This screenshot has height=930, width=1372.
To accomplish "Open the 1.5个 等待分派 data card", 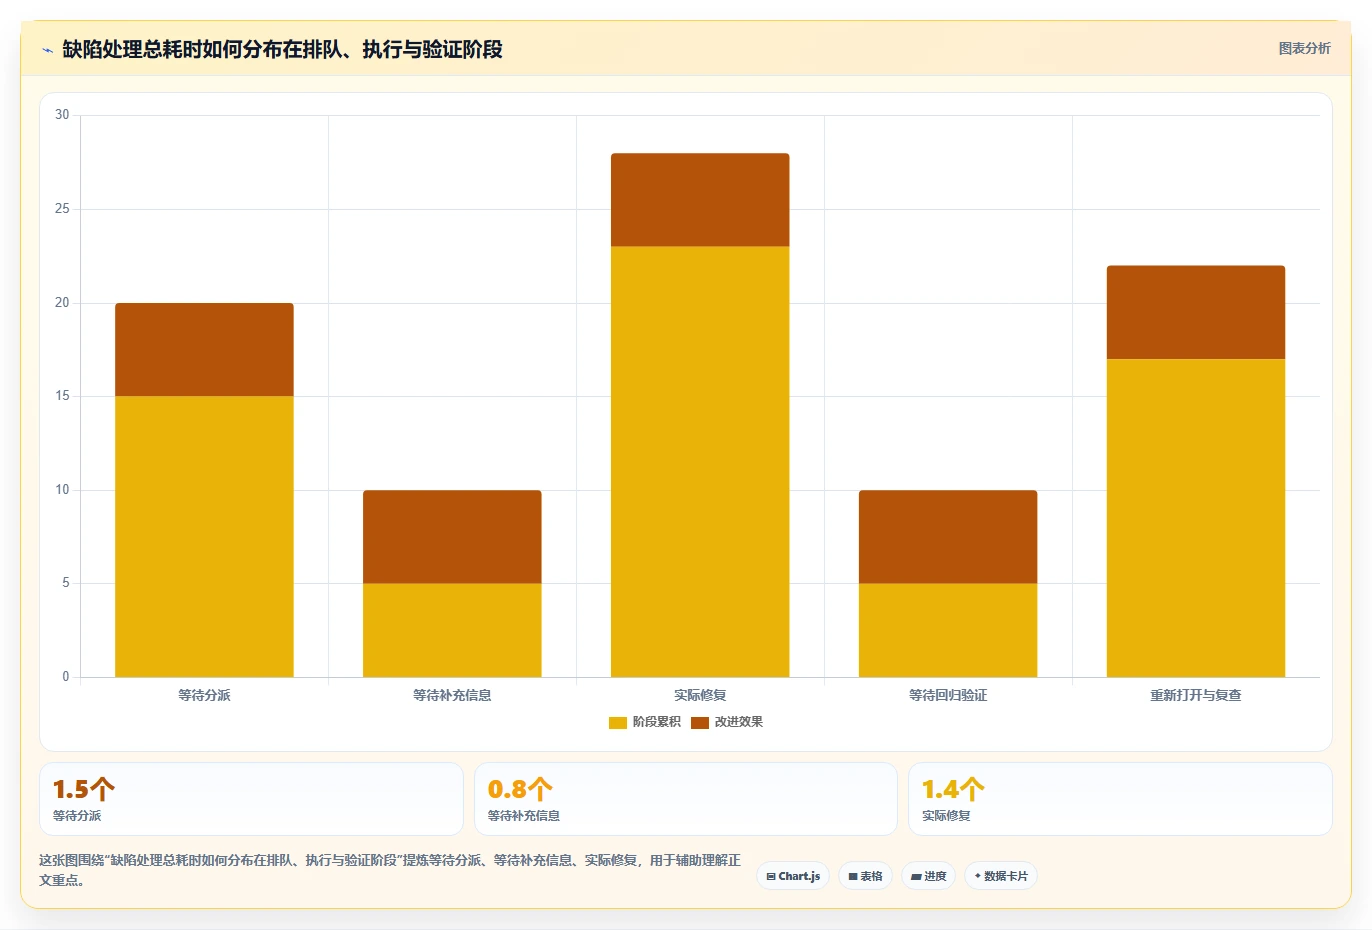I will tap(251, 799).
